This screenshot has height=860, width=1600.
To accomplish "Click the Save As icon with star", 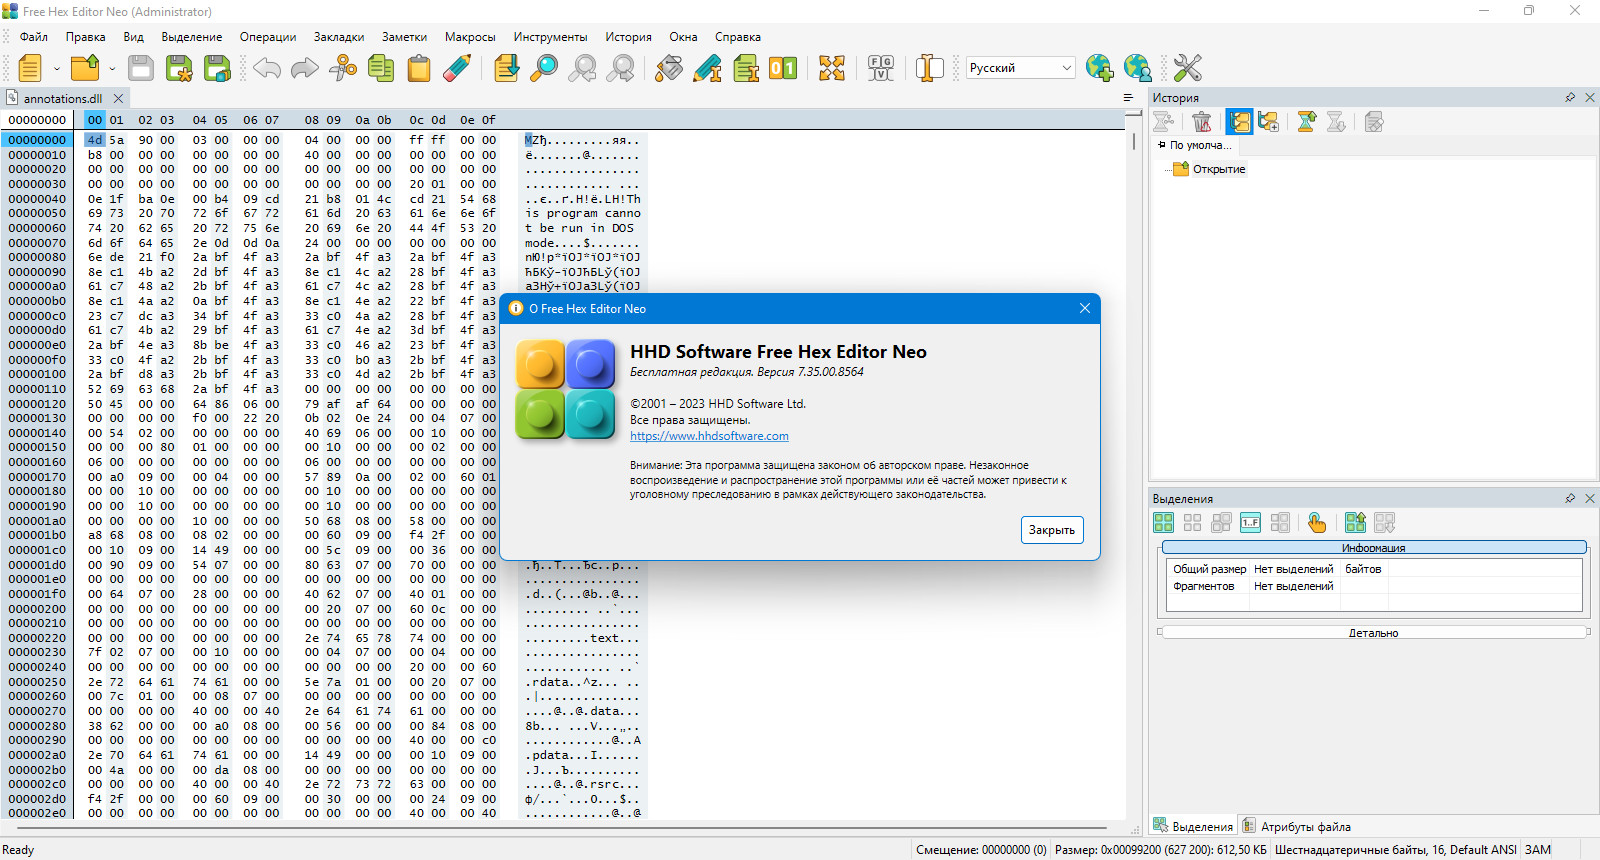I will (x=179, y=68).
